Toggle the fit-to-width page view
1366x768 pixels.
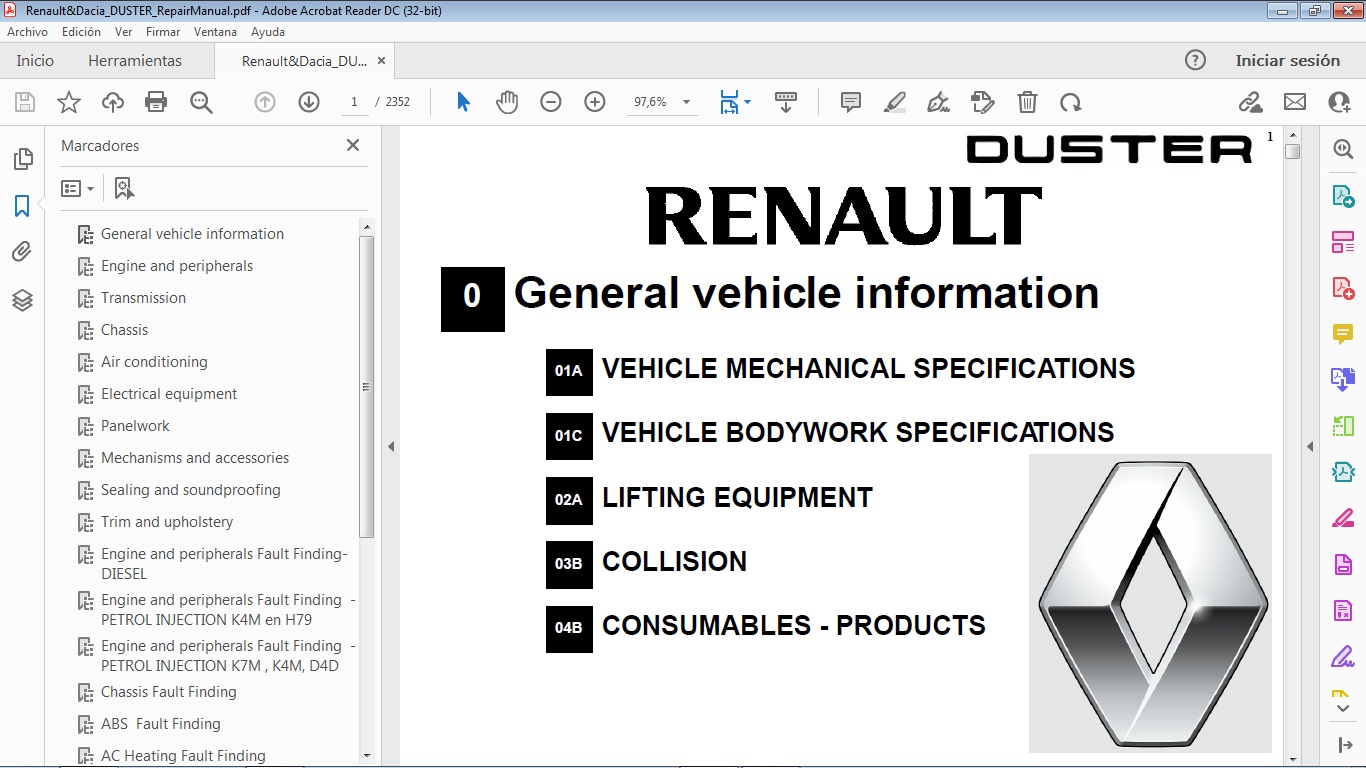pyautogui.click(x=731, y=101)
